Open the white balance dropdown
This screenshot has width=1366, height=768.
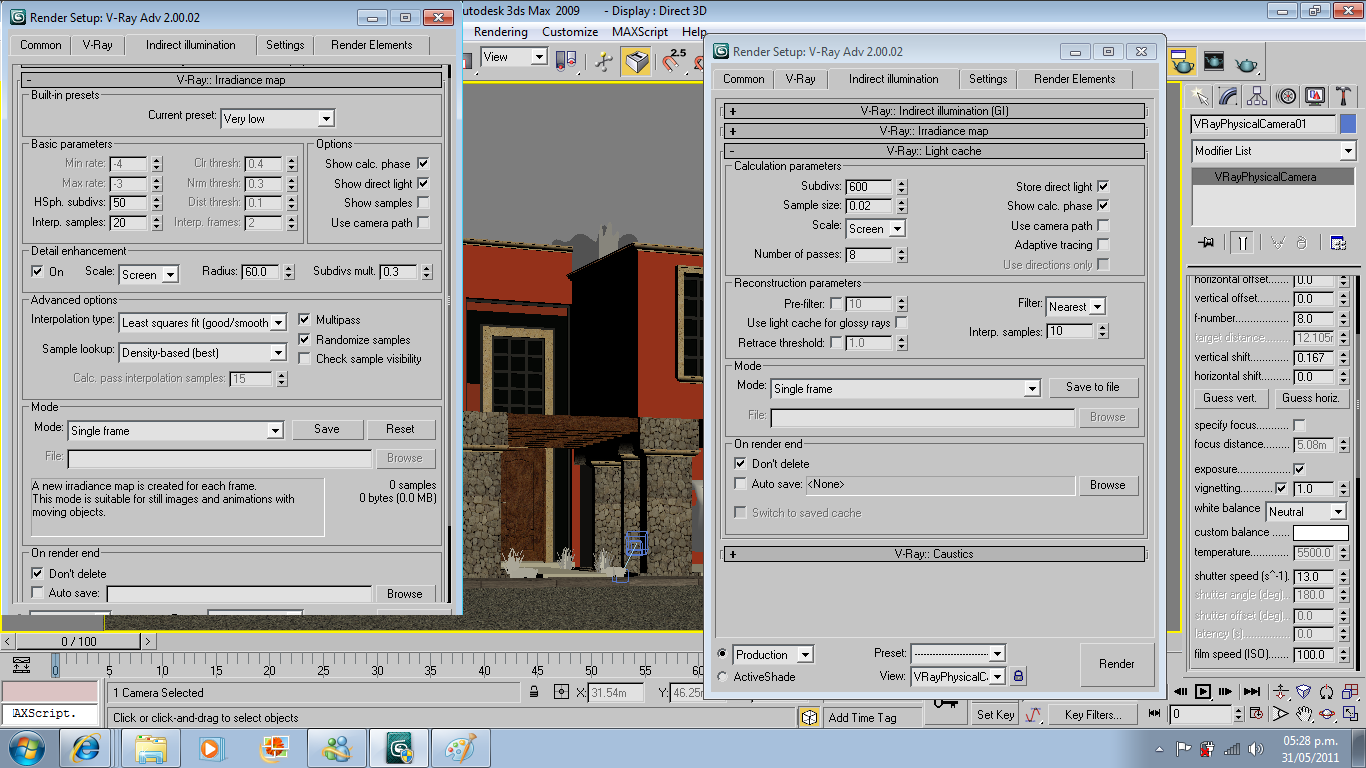click(1306, 511)
